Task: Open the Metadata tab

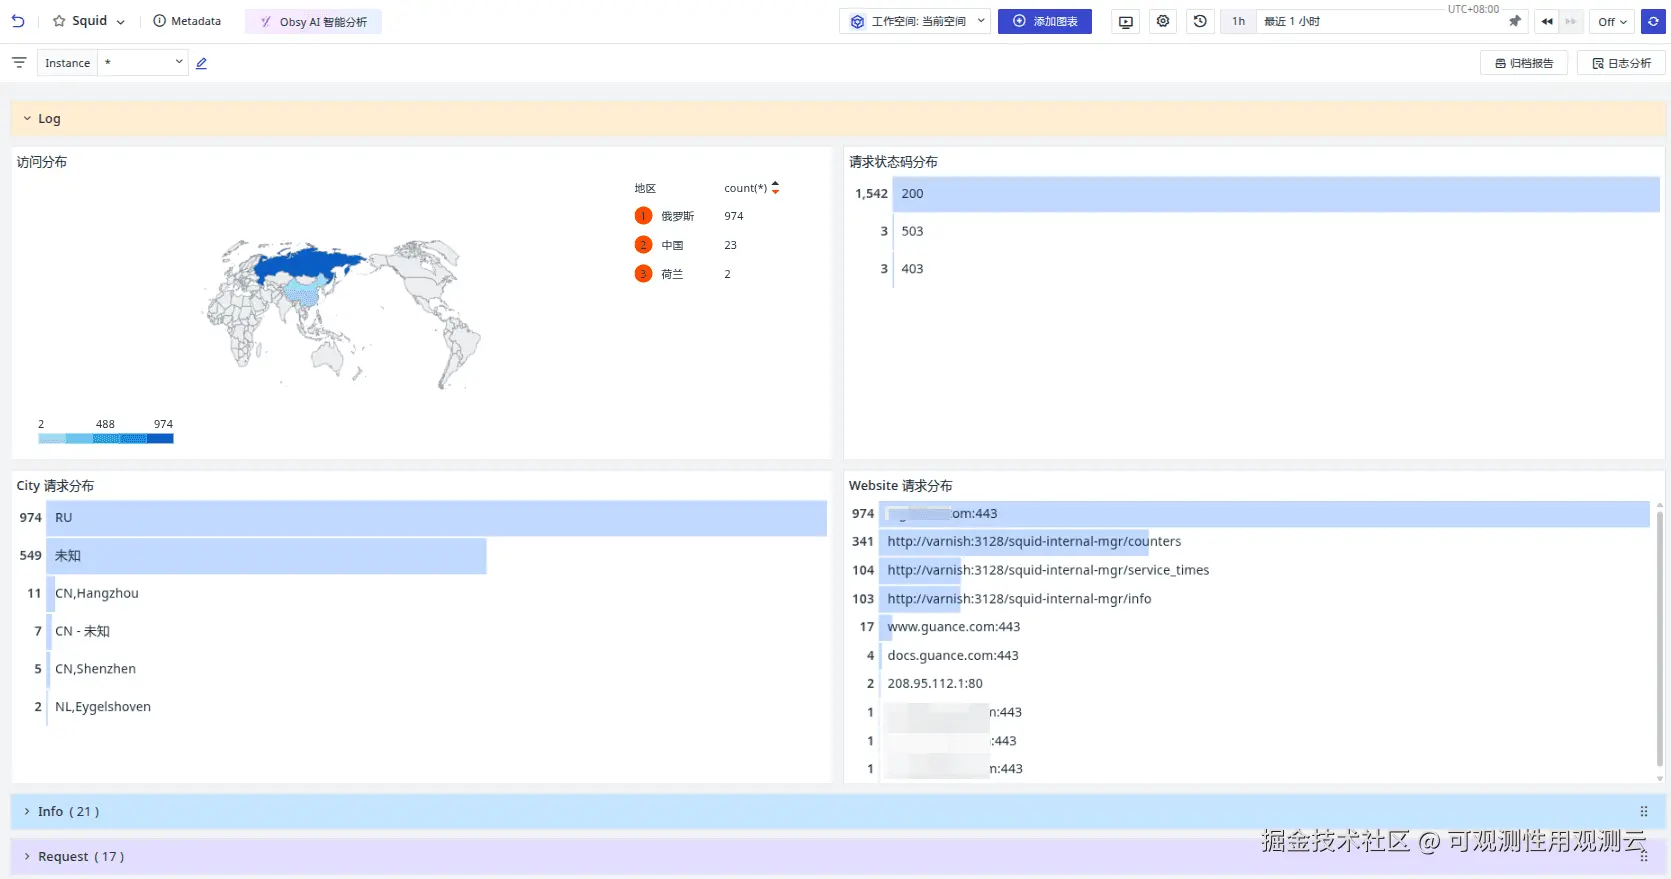Action: pyautogui.click(x=187, y=21)
